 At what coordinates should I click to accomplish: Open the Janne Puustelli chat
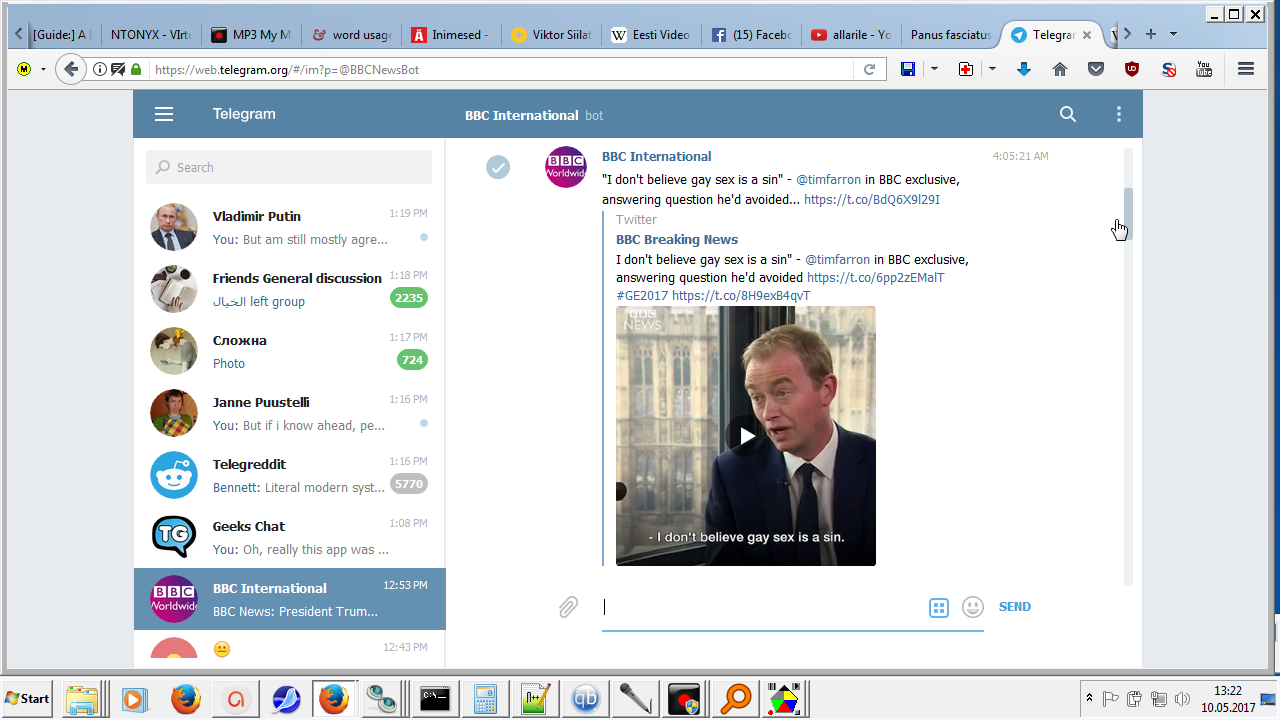click(290, 413)
